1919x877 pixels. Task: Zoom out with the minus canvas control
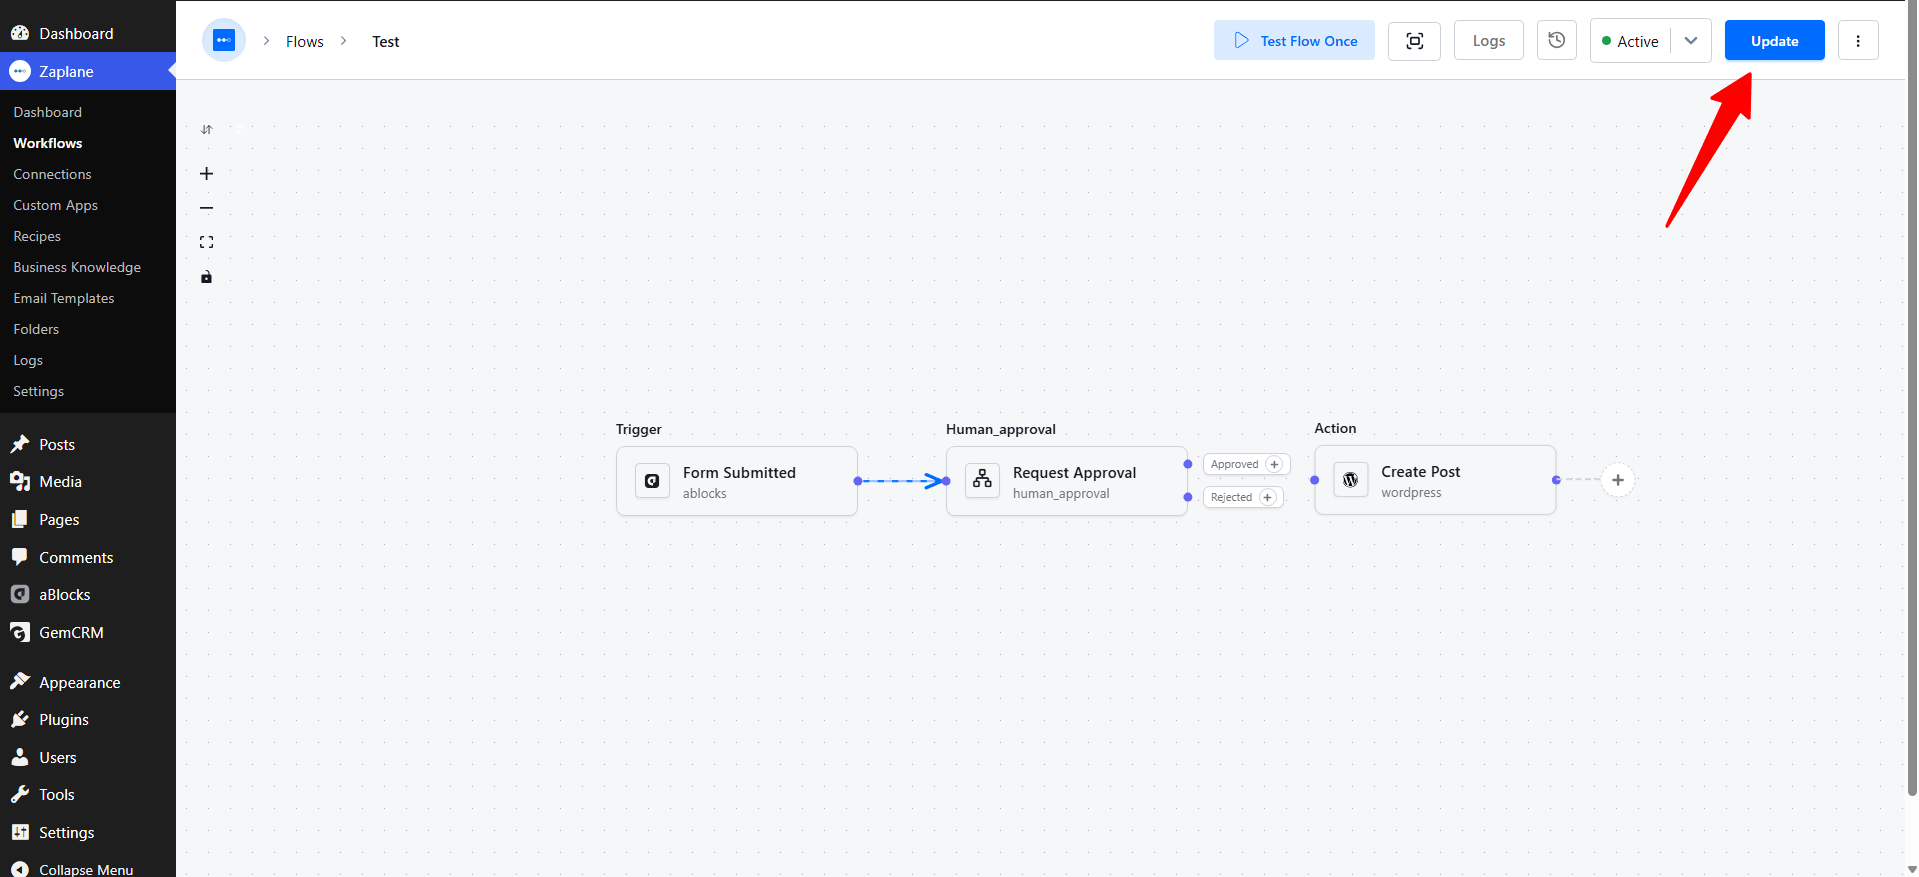coord(207,208)
